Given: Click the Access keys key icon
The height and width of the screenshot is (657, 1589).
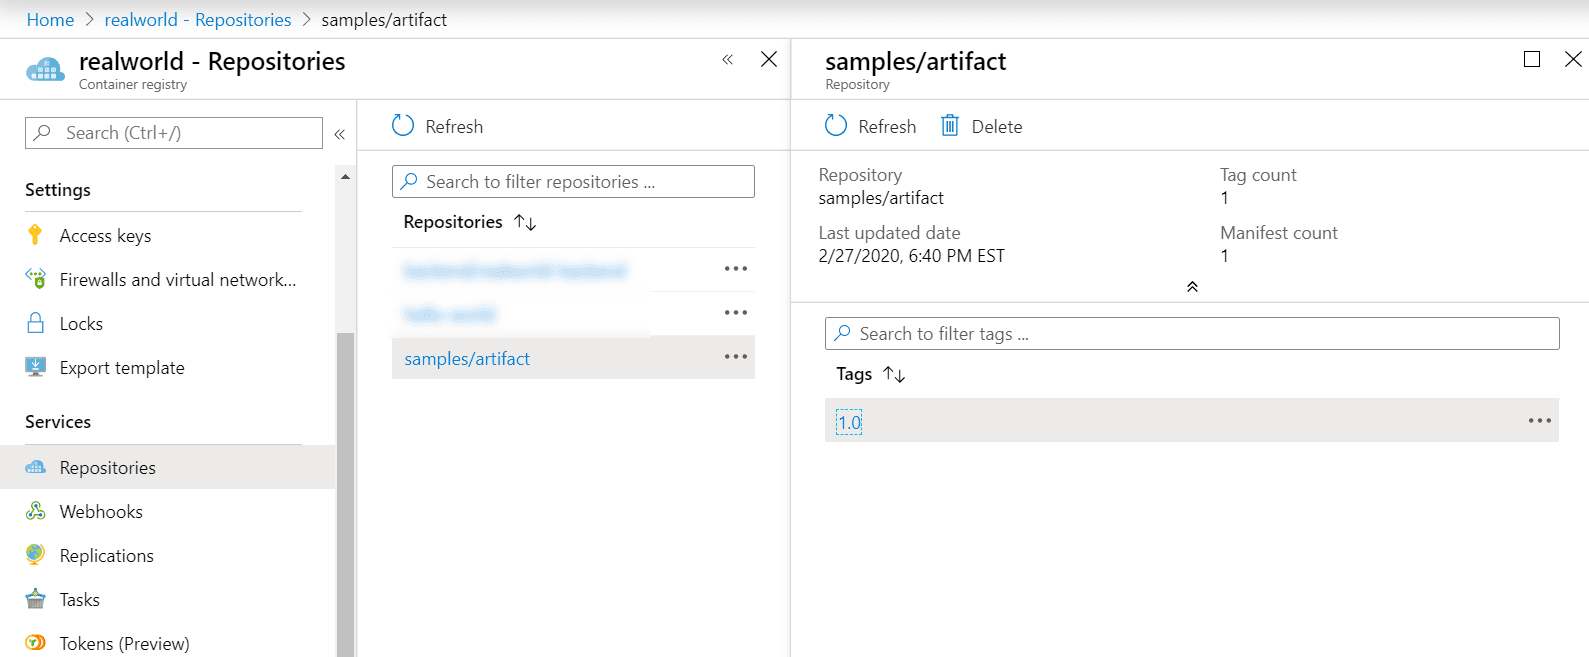Looking at the screenshot, I should coord(35,235).
